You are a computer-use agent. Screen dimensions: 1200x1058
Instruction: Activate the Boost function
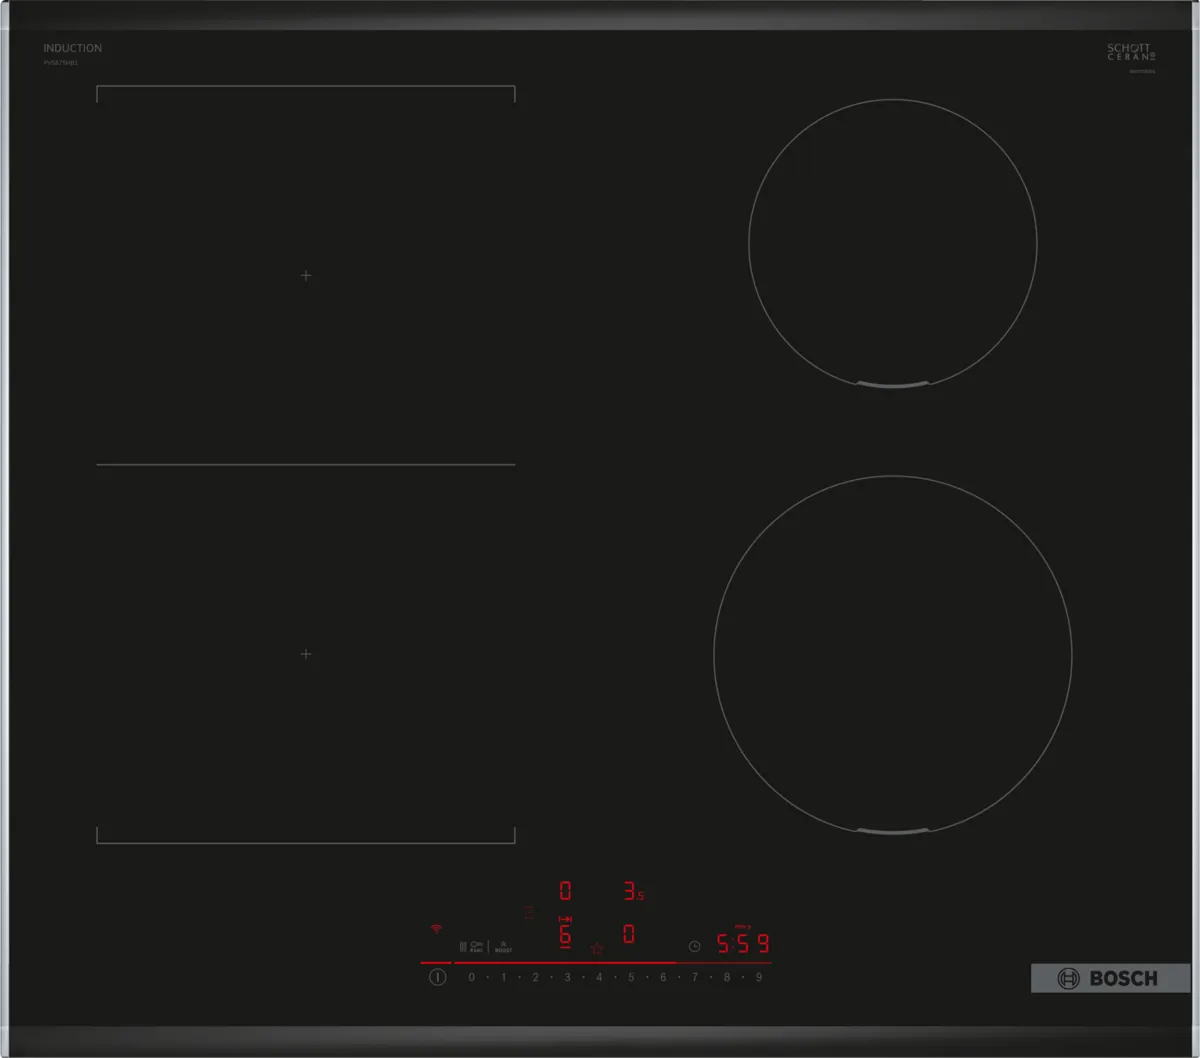503,947
